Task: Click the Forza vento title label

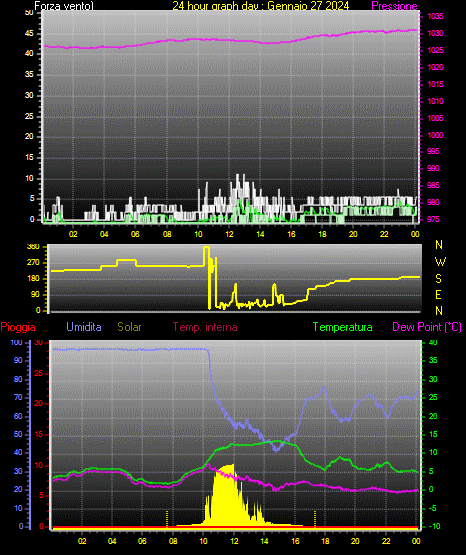Action: coord(64,6)
